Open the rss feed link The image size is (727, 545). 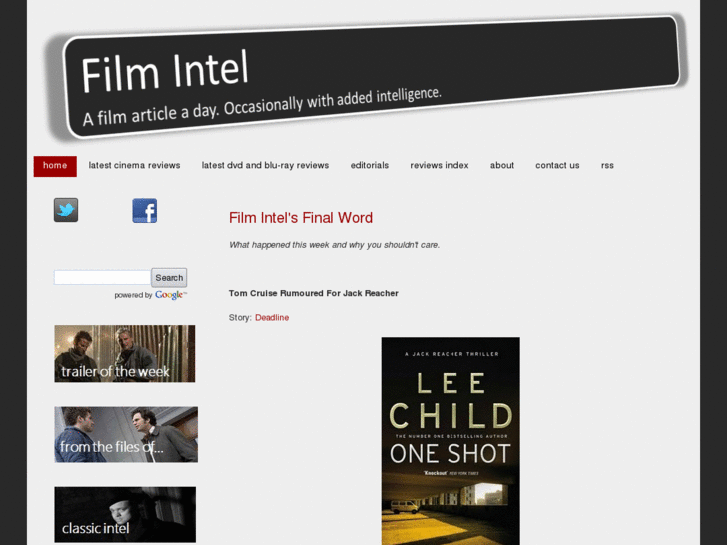pos(607,166)
